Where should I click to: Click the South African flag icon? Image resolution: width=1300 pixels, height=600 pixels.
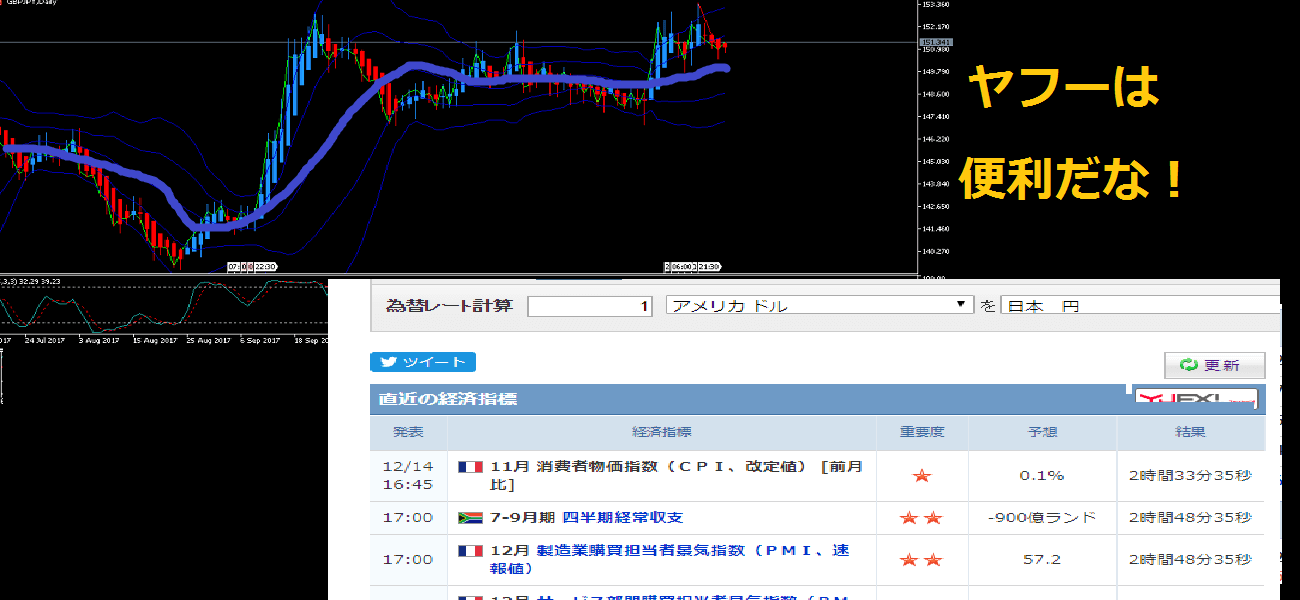(x=470, y=518)
